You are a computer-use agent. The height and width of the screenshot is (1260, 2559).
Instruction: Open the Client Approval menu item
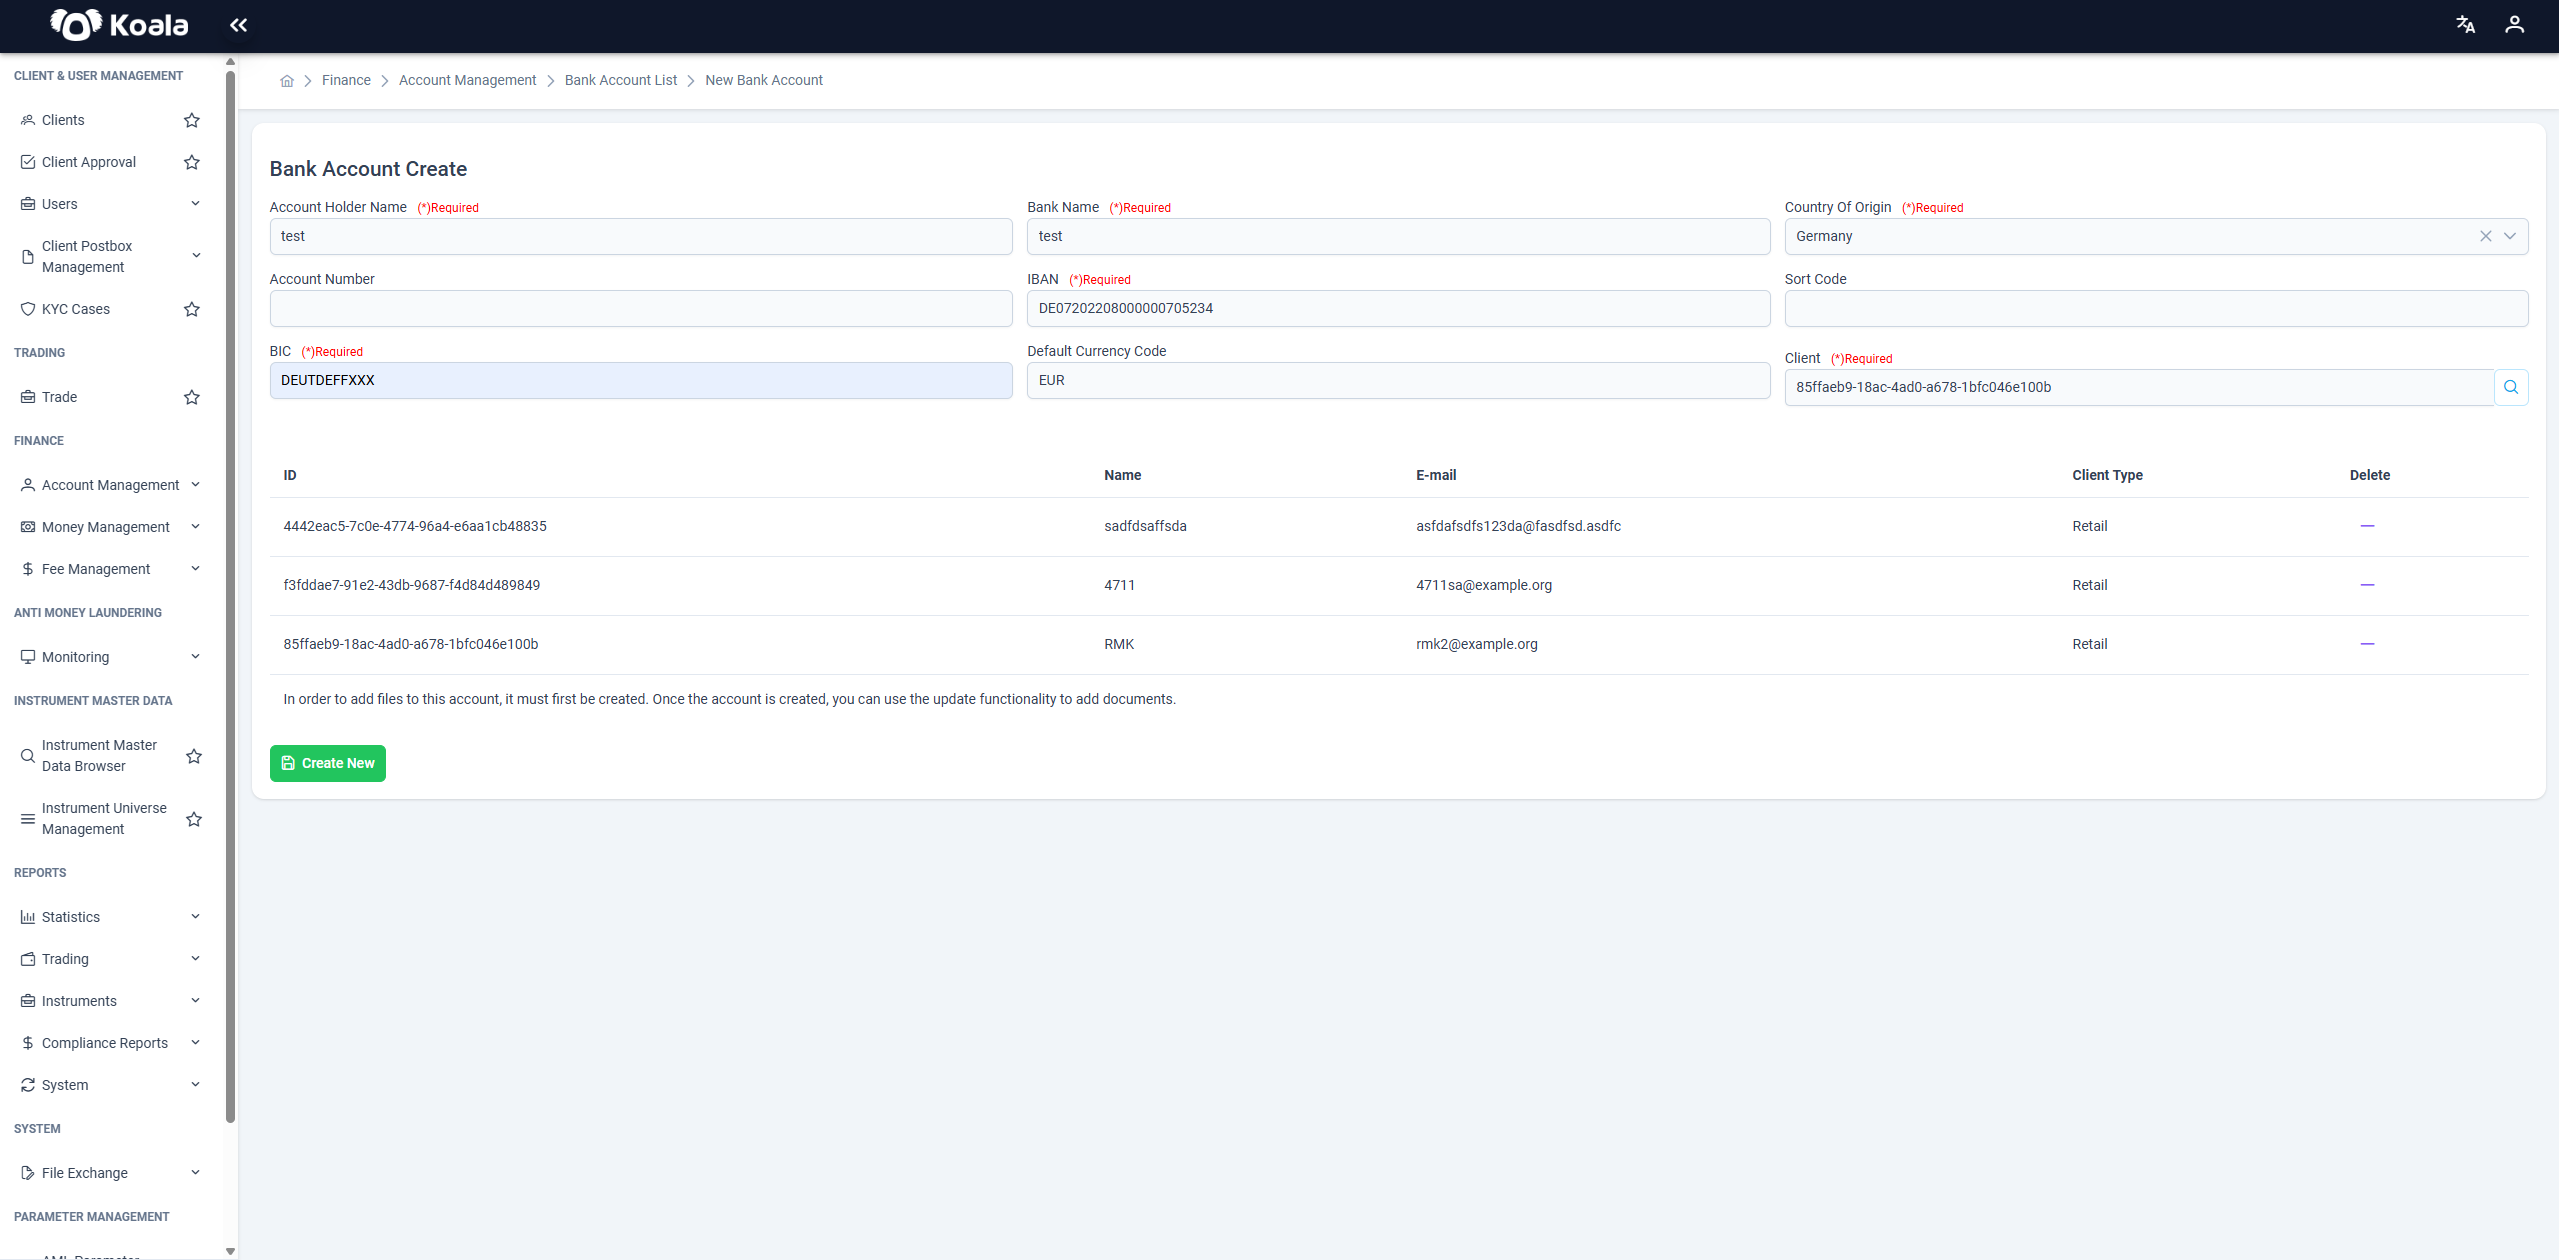coord(89,162)
